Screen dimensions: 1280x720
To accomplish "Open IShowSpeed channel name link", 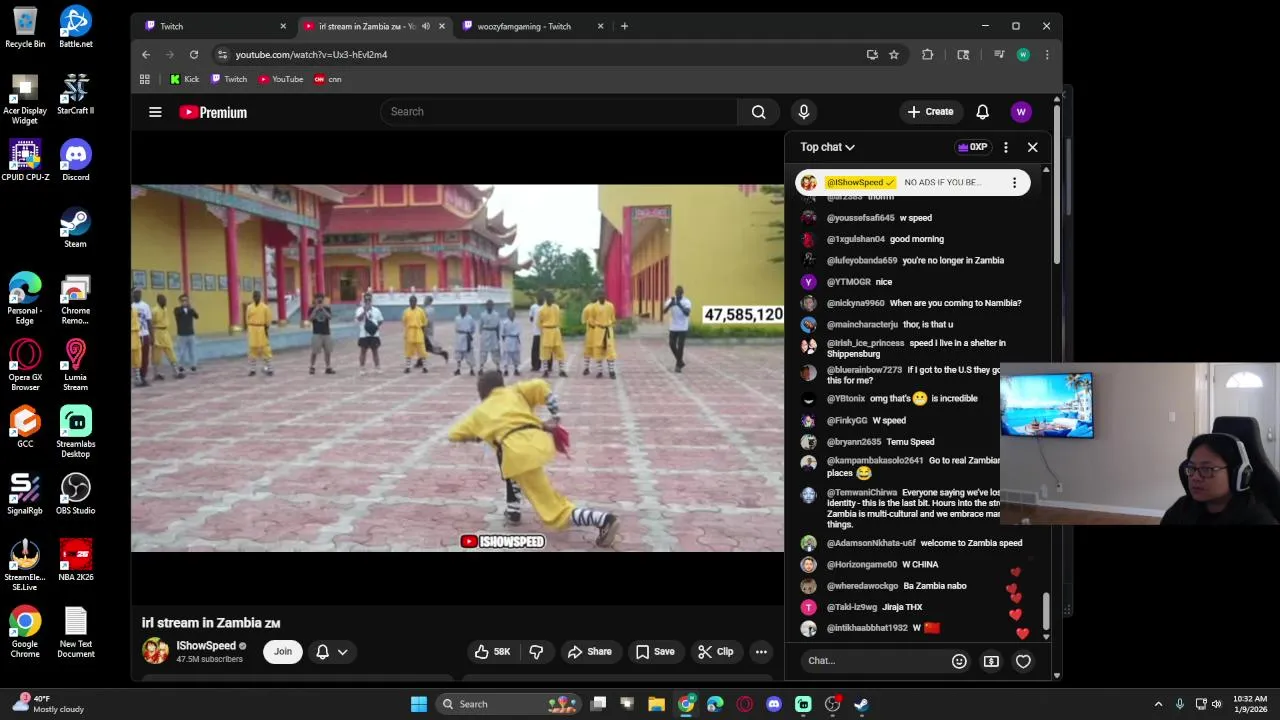I will (206, 646).
